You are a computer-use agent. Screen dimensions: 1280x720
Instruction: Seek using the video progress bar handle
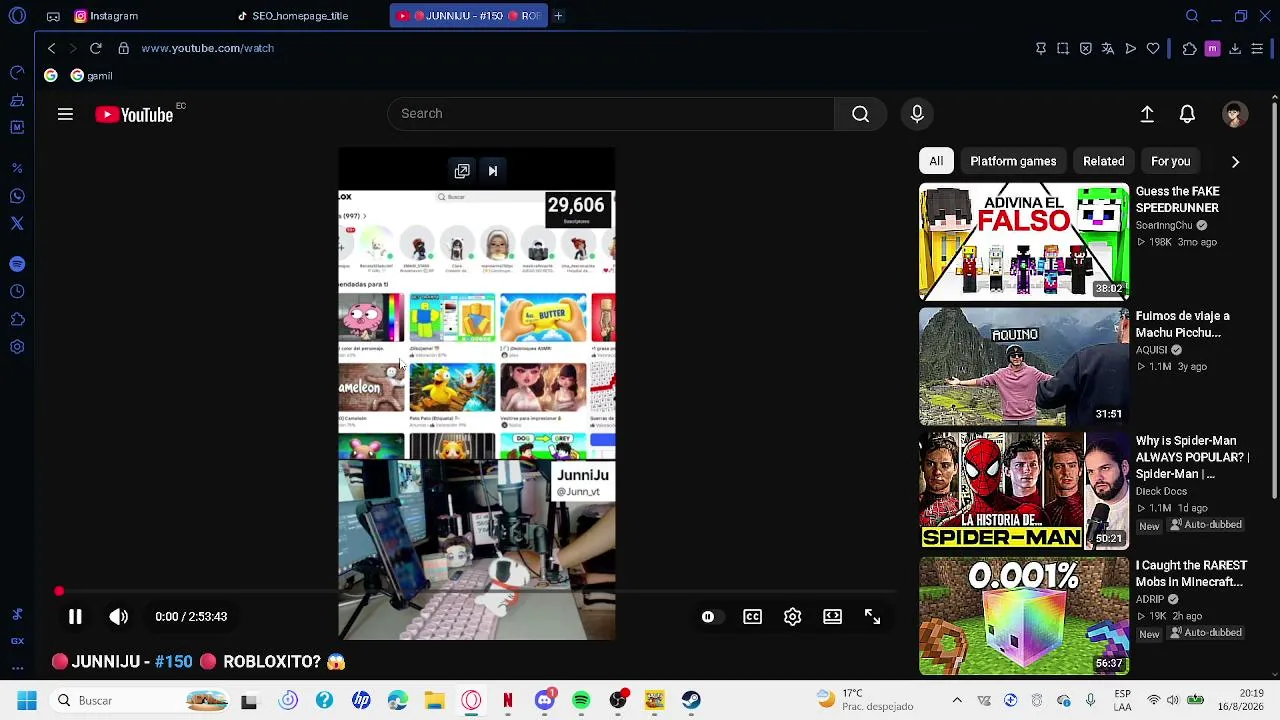pos(59,592)
